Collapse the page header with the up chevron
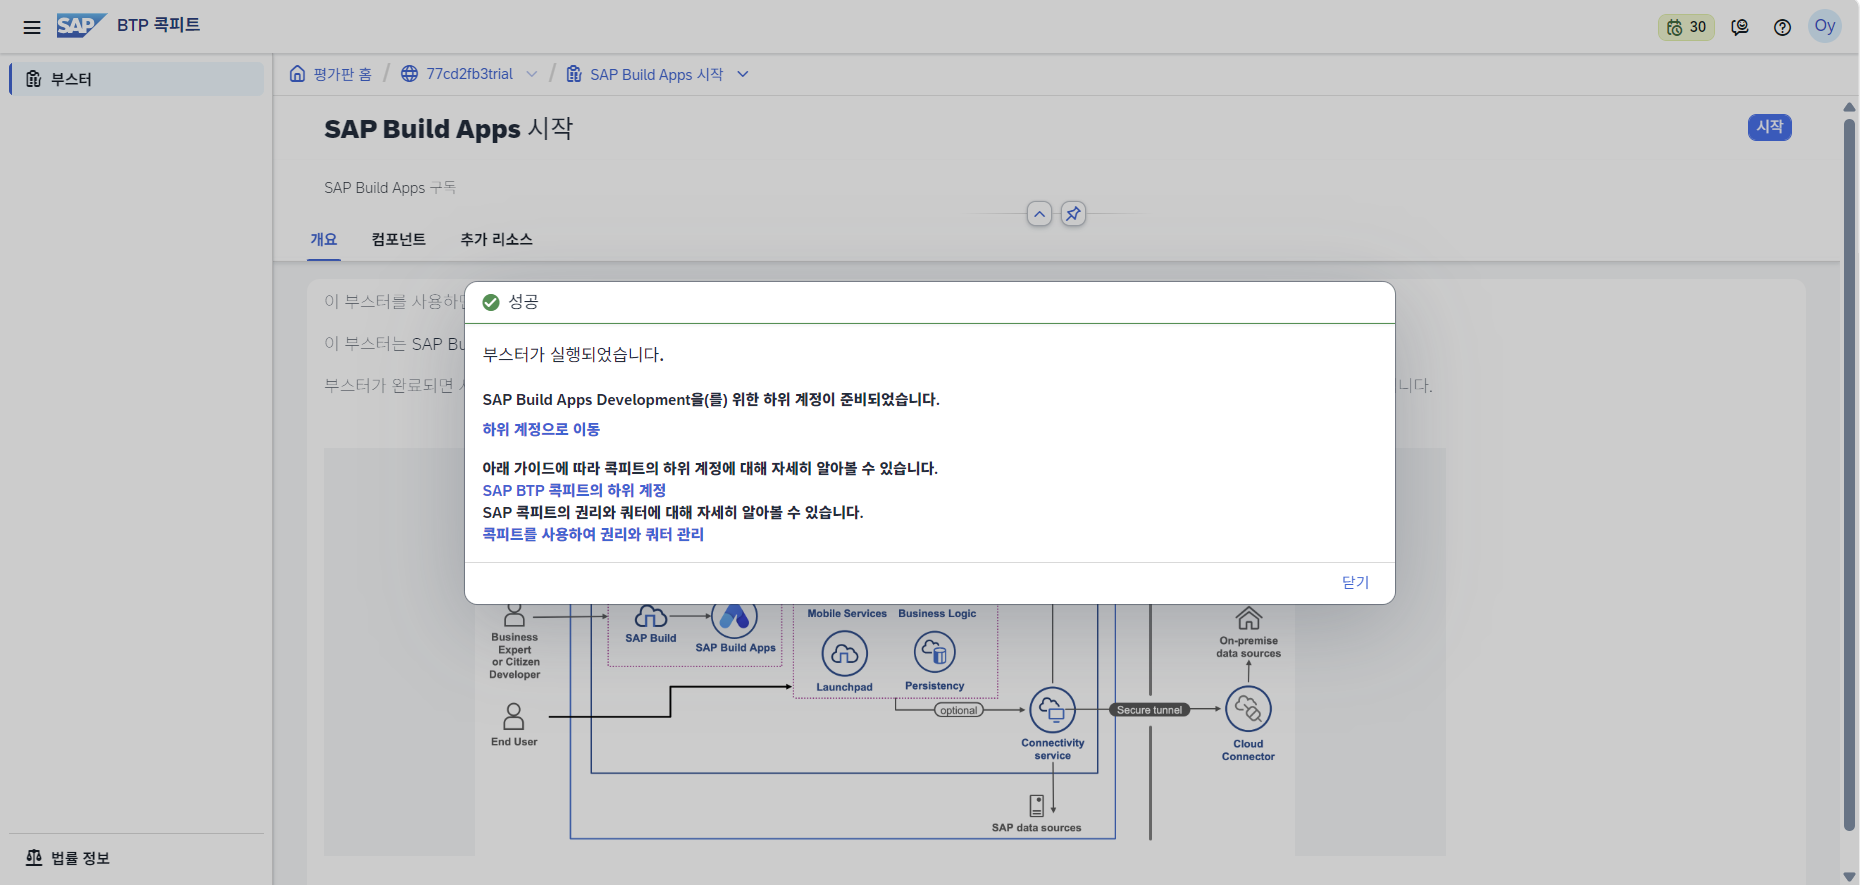 point(1039,214)
